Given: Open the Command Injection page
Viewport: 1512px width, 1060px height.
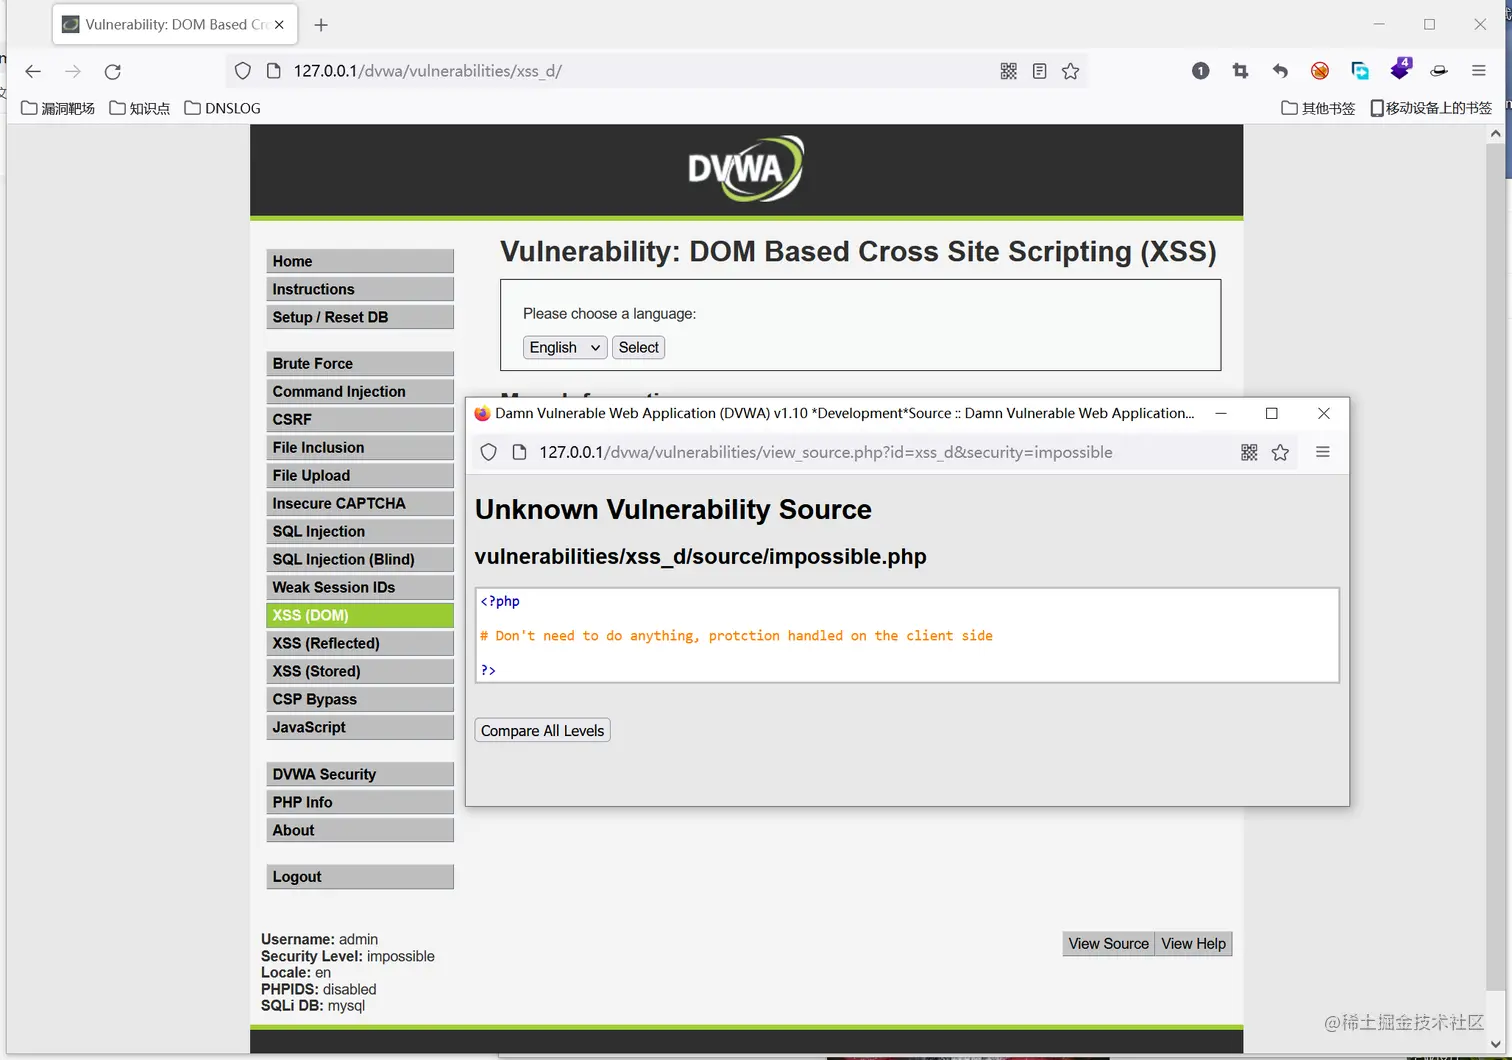Looking at the screenshot, I should point(360,392).
